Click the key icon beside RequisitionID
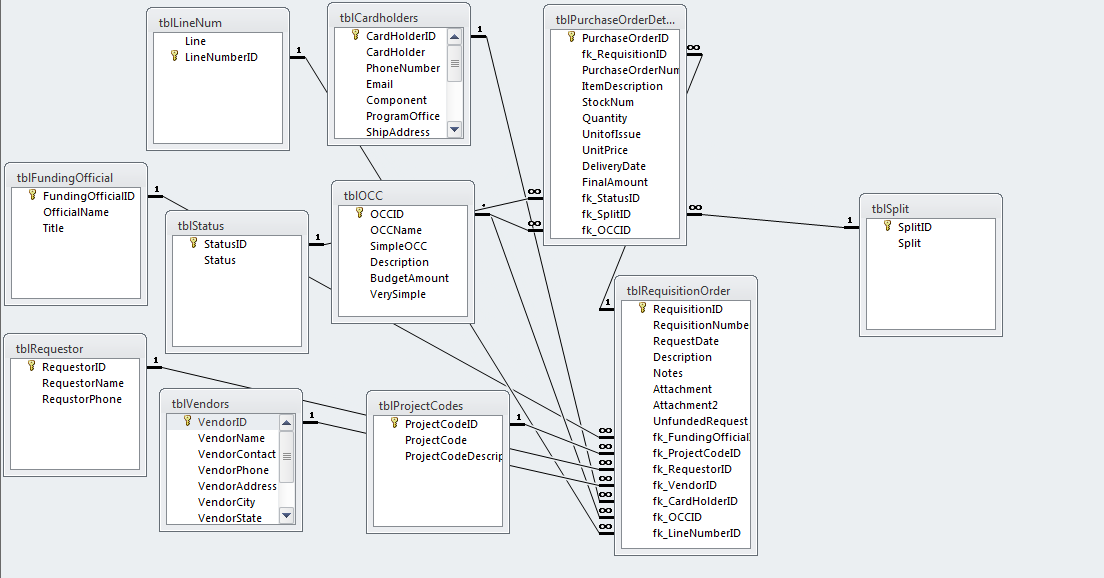This screenshot has height=578, width=1104. coord(642,308)
